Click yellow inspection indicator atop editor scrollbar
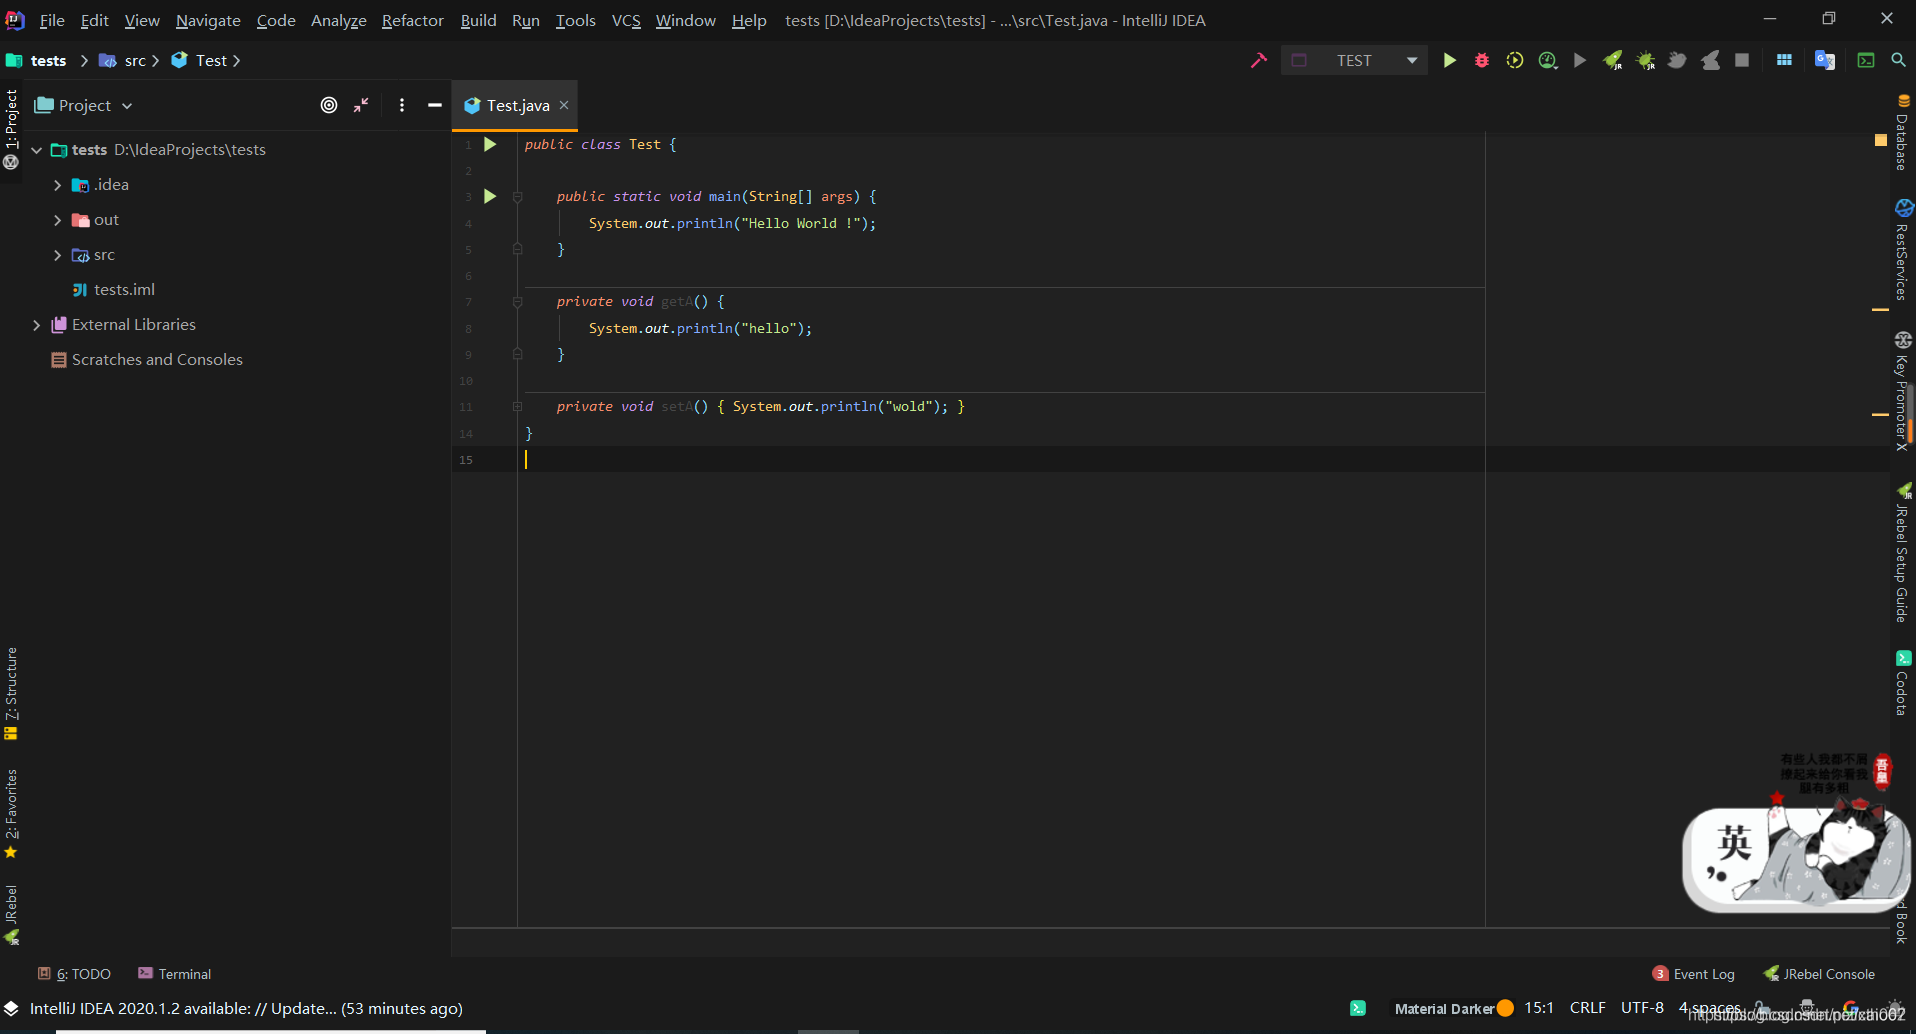The height and width of the screenshot is (1034, 1916). [1881, 141]
